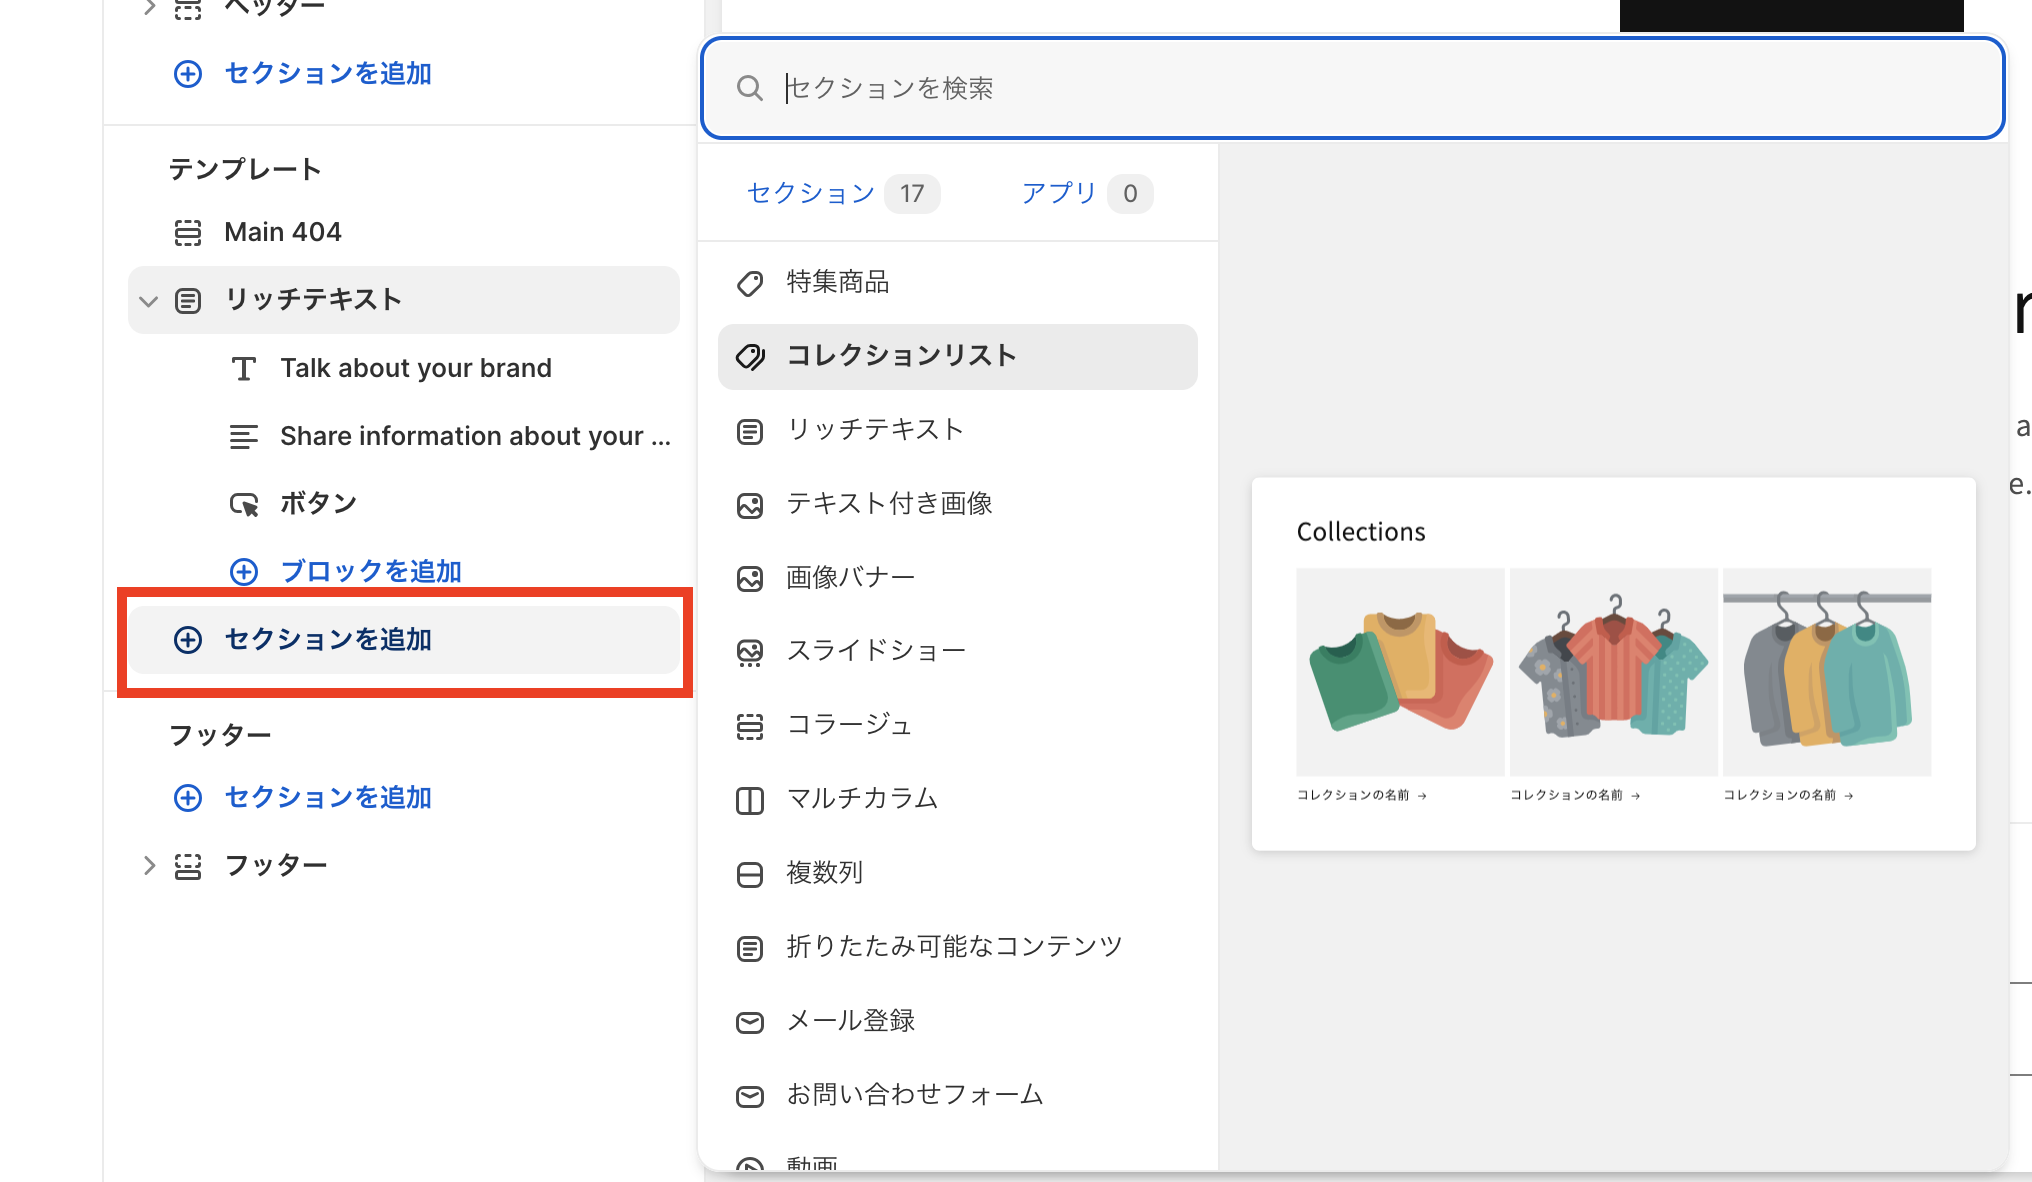The width and height of the screenshot is (2032, 1182).
Task: Switch to the アプリ tab
Action: coord(1059,193)
